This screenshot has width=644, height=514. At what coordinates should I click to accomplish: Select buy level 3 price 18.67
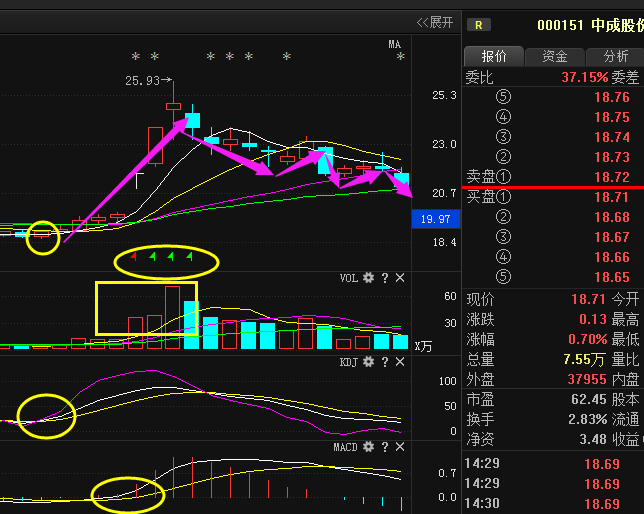[612, 237]
